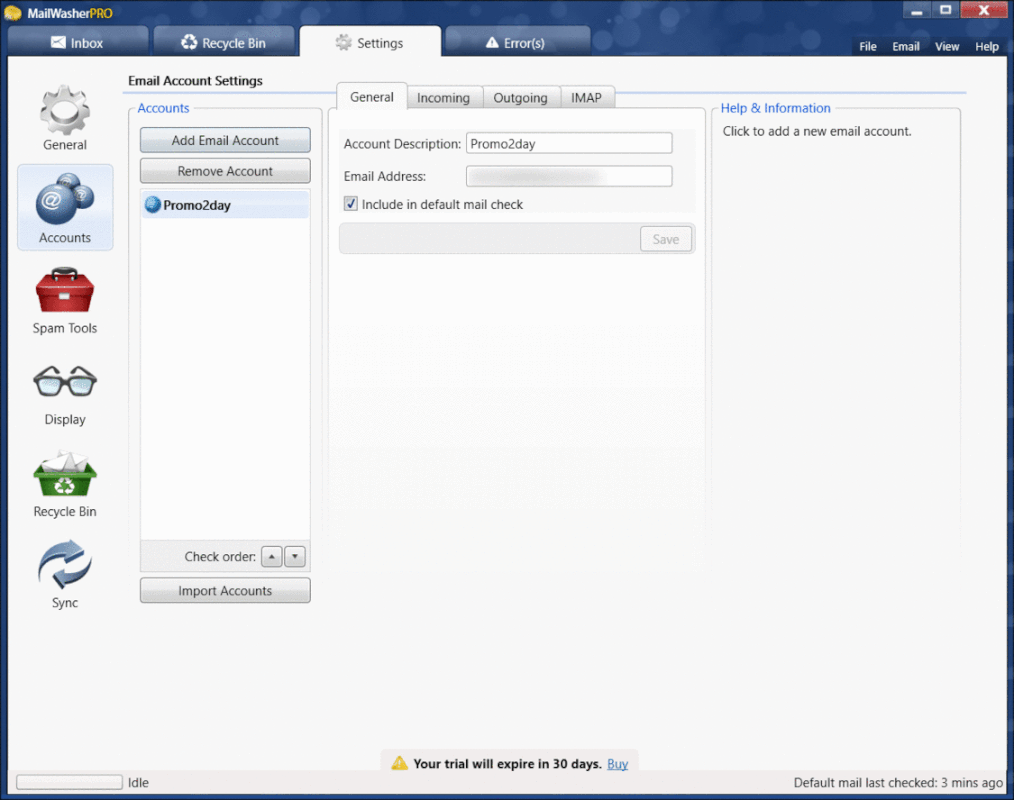Screen dimensions: 1014x800
Task: Move account down in check order
Action: pyautogui.click(x=295, y=556)
